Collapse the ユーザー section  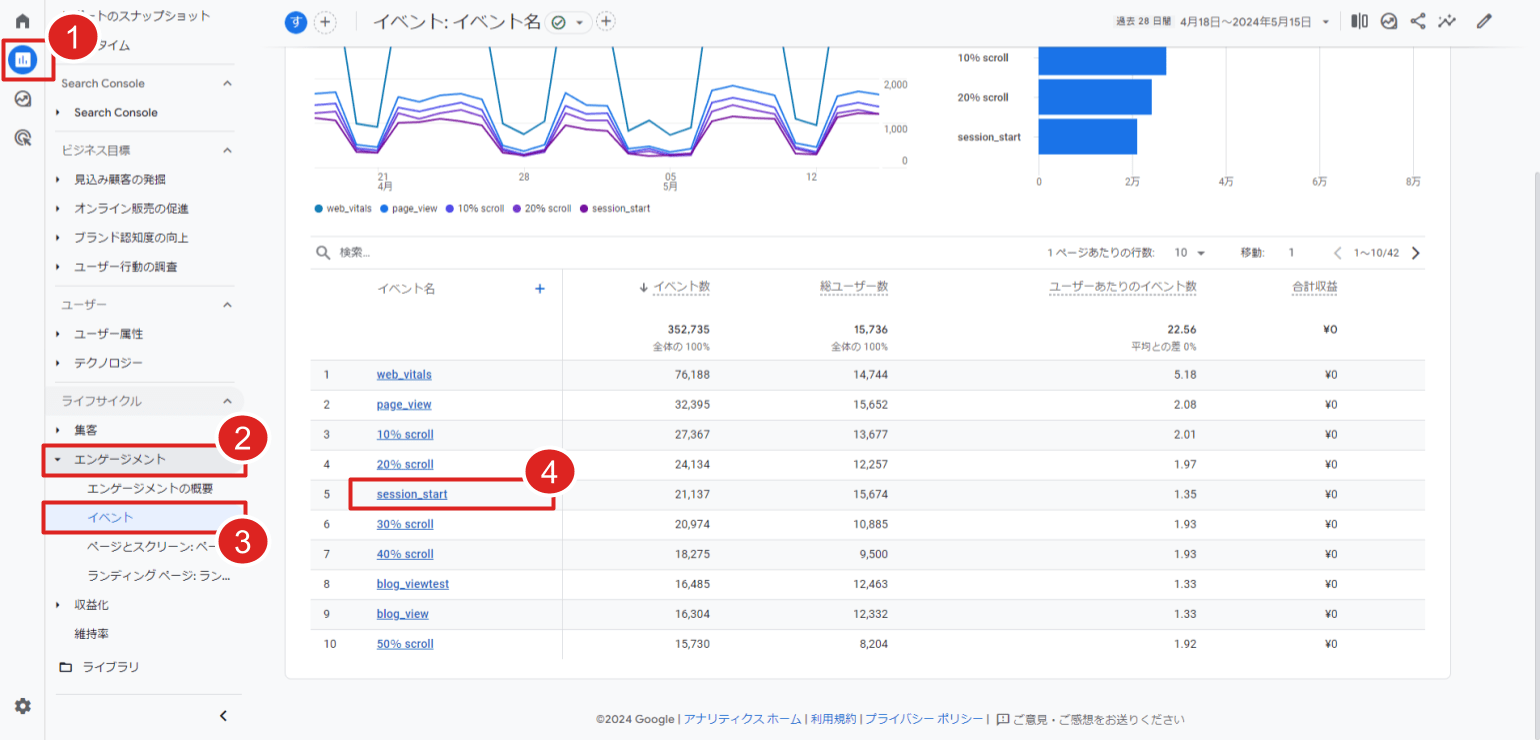coord(227,304)
